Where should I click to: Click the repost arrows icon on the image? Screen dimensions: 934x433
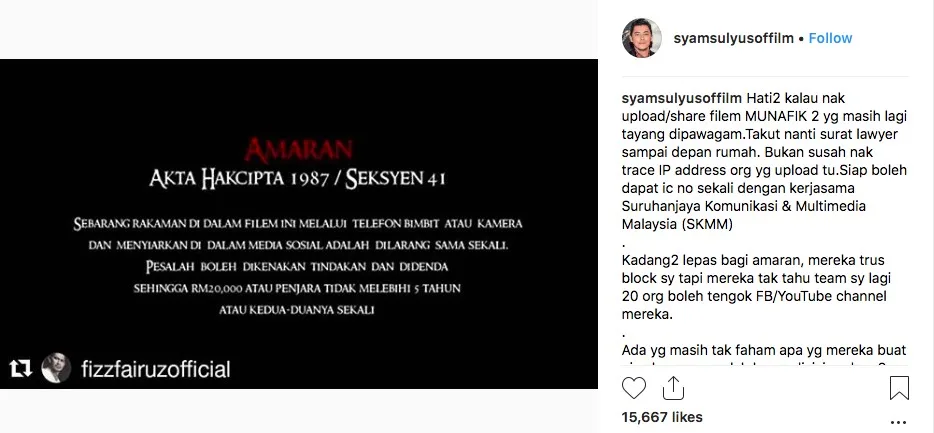(x=20, y=369)
